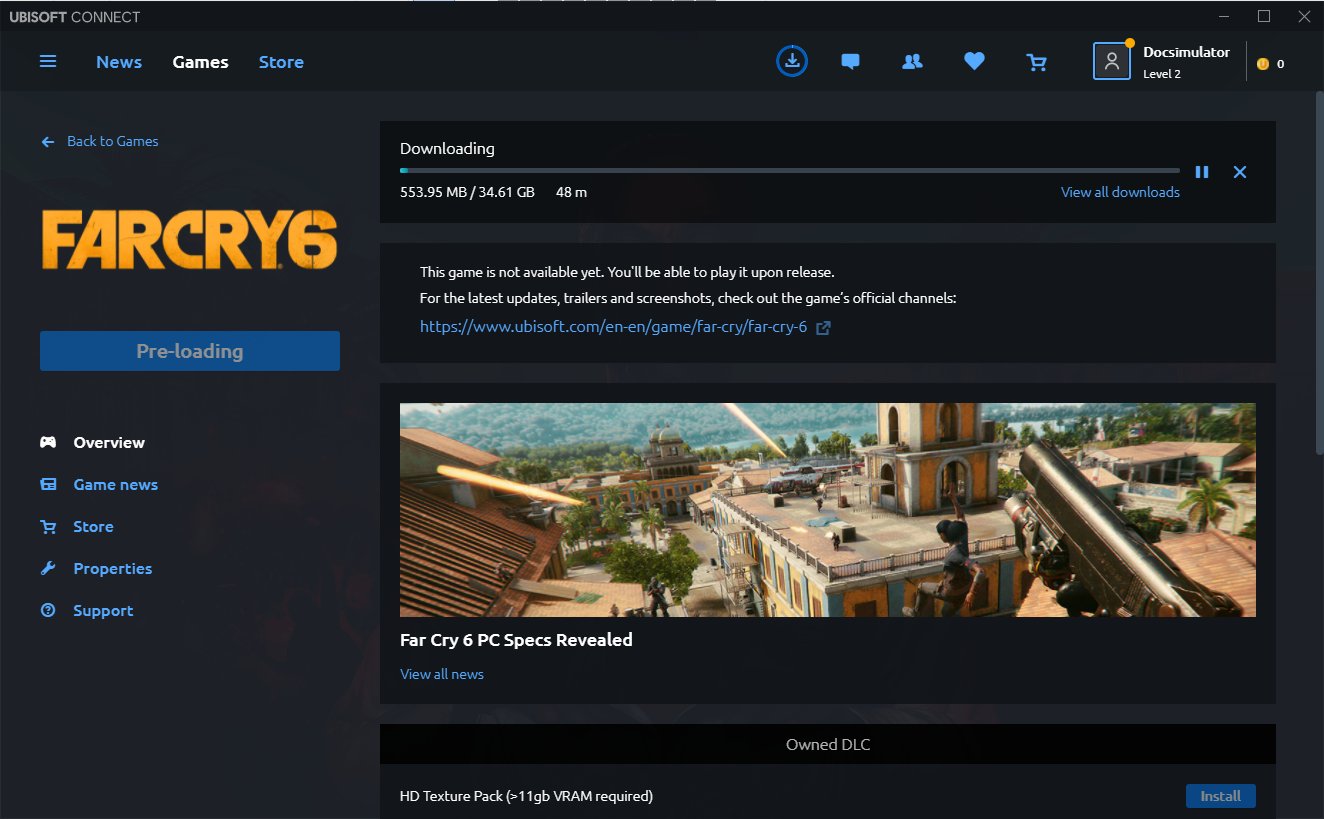Viewport: 1324px width, 819px height.
Task: Click the Docsimulator username text
Action: tap(1187, 52)
